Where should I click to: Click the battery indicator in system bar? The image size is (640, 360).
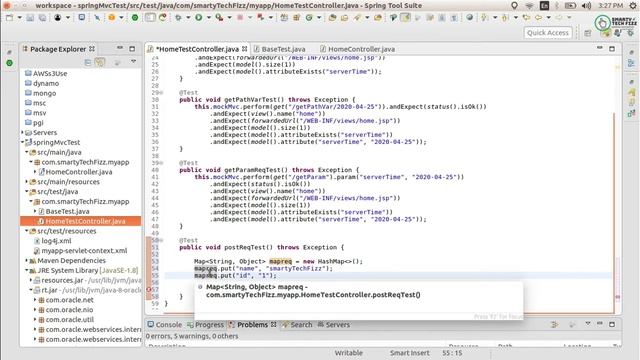pyautogui.click(x=570, y=6)
